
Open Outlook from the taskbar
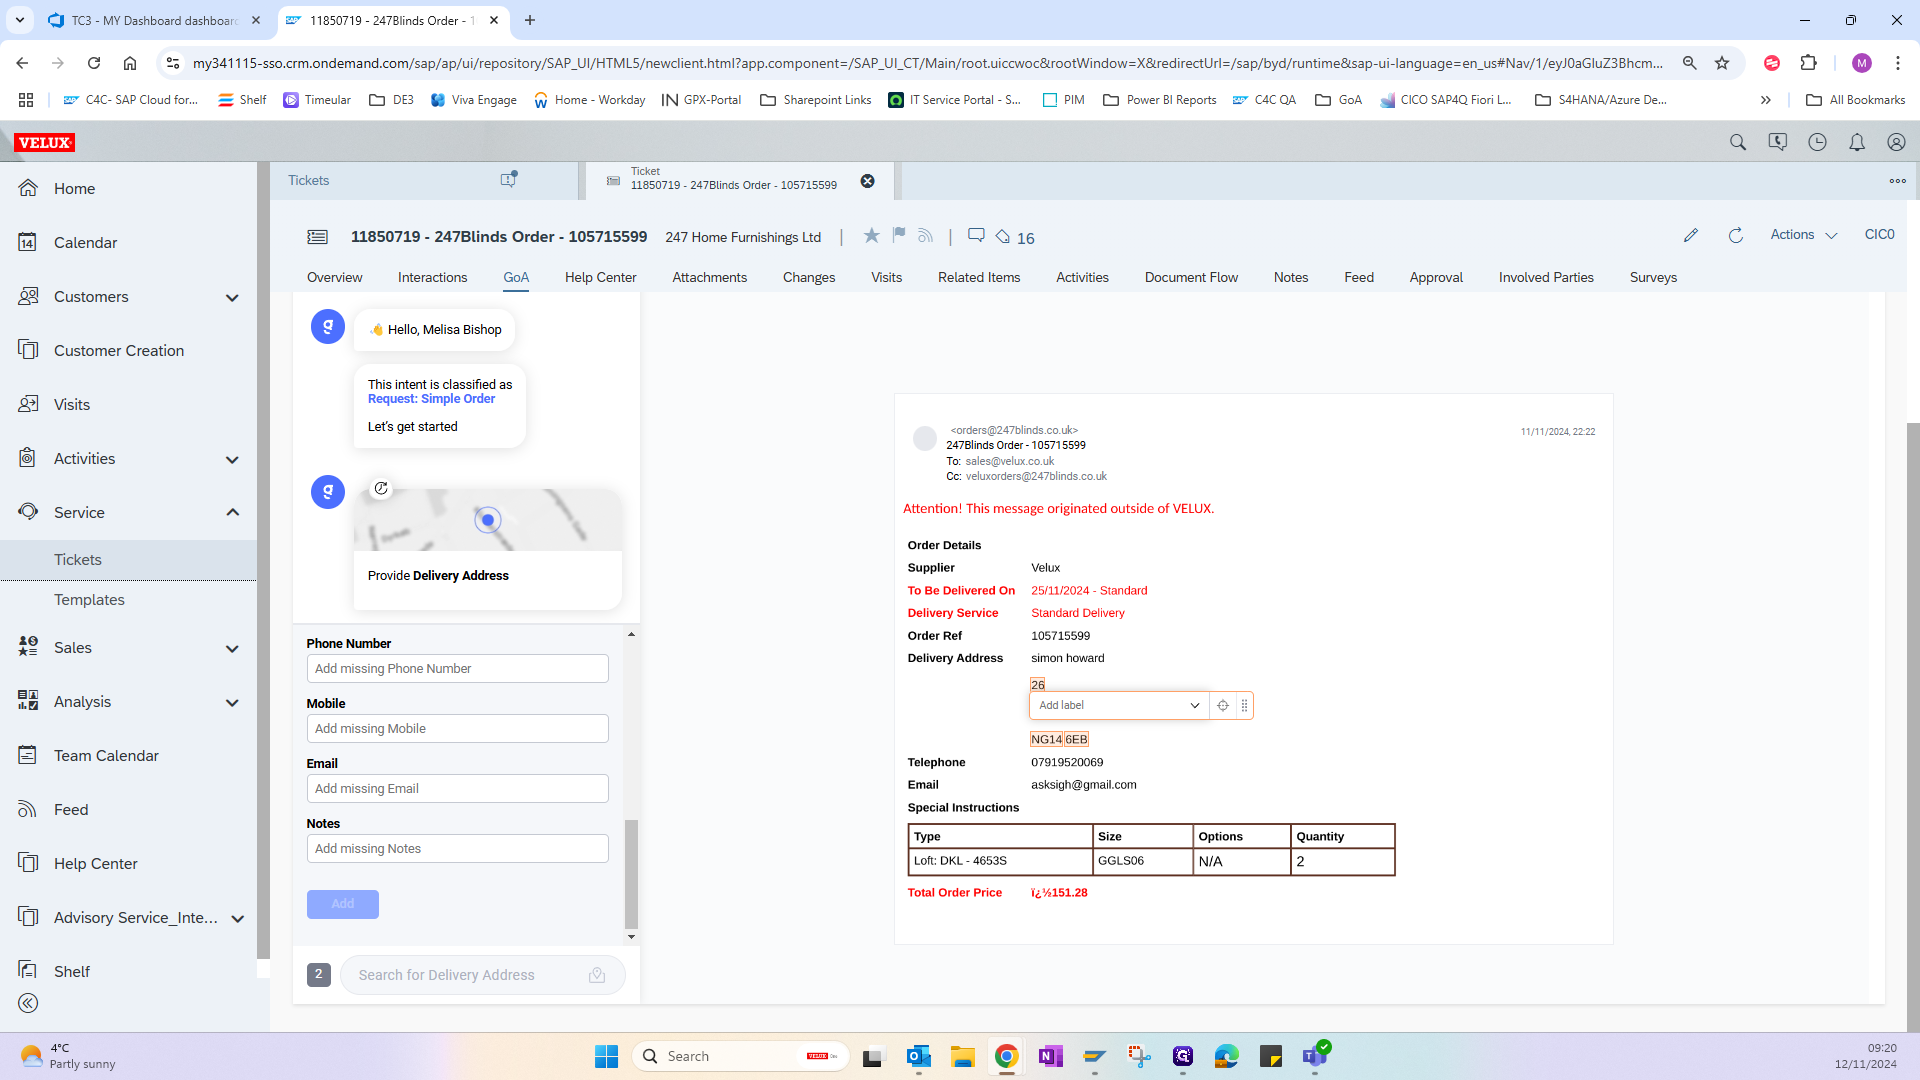(x=918, y=1057)
